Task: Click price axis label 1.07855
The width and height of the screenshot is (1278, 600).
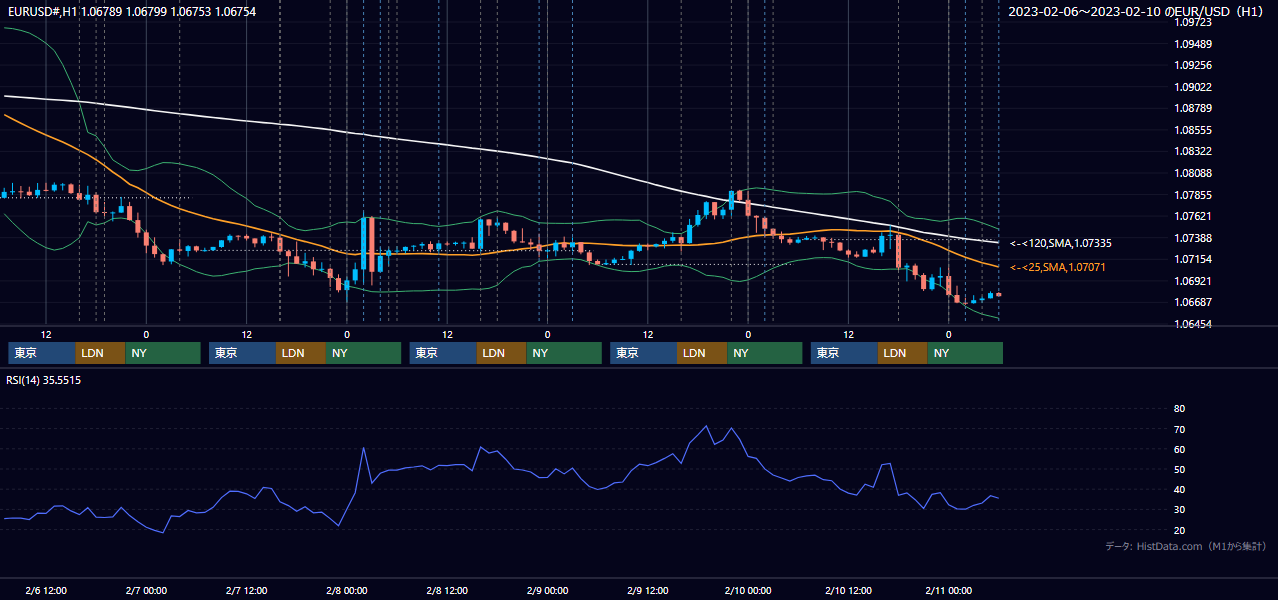Action: [1193, 195]
